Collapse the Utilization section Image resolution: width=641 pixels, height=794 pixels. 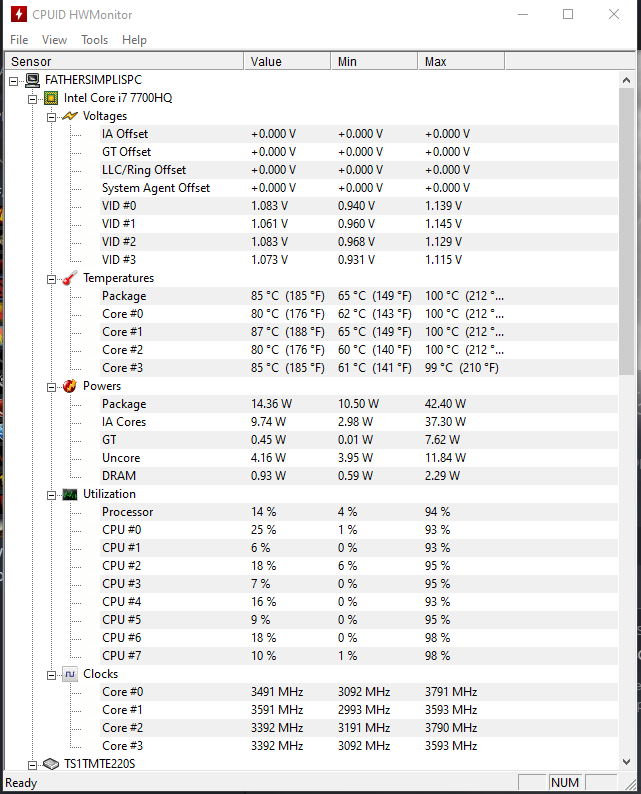[51, 495]
